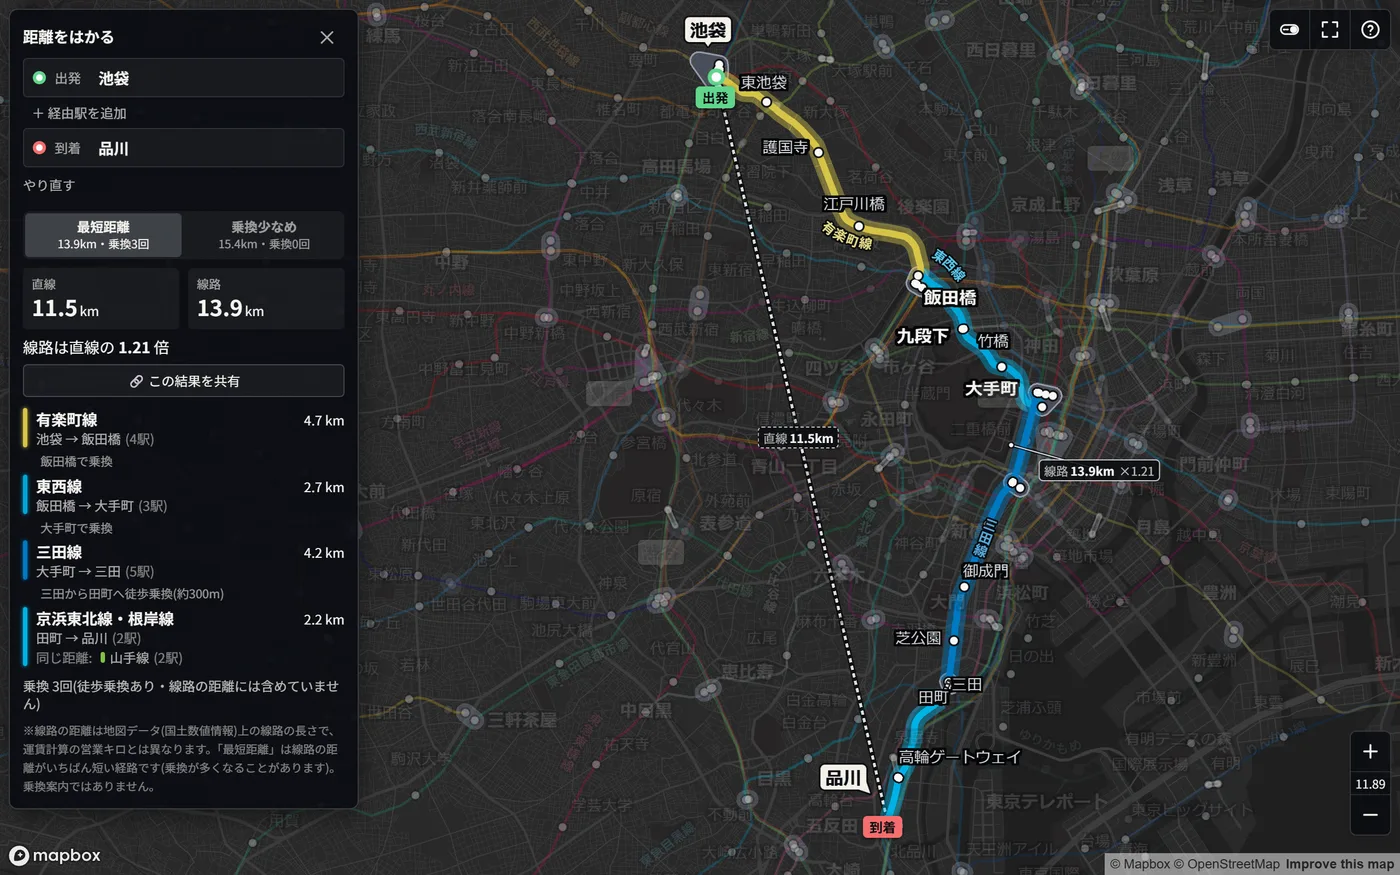
Task: Zoom out with the minus button
Action: click(1370, 815)
